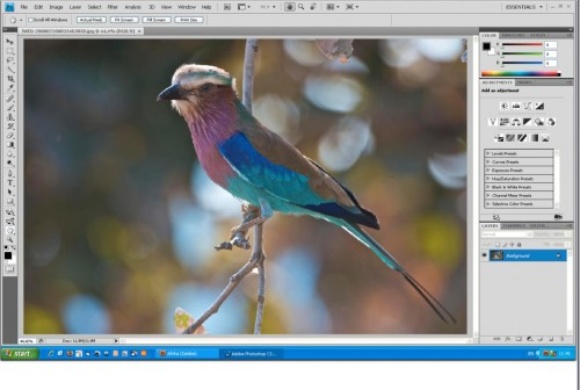The height and width of the screenshot is (390, 580).
Task: Add a Brightness/Contrast adjustment
Action: 505,106
